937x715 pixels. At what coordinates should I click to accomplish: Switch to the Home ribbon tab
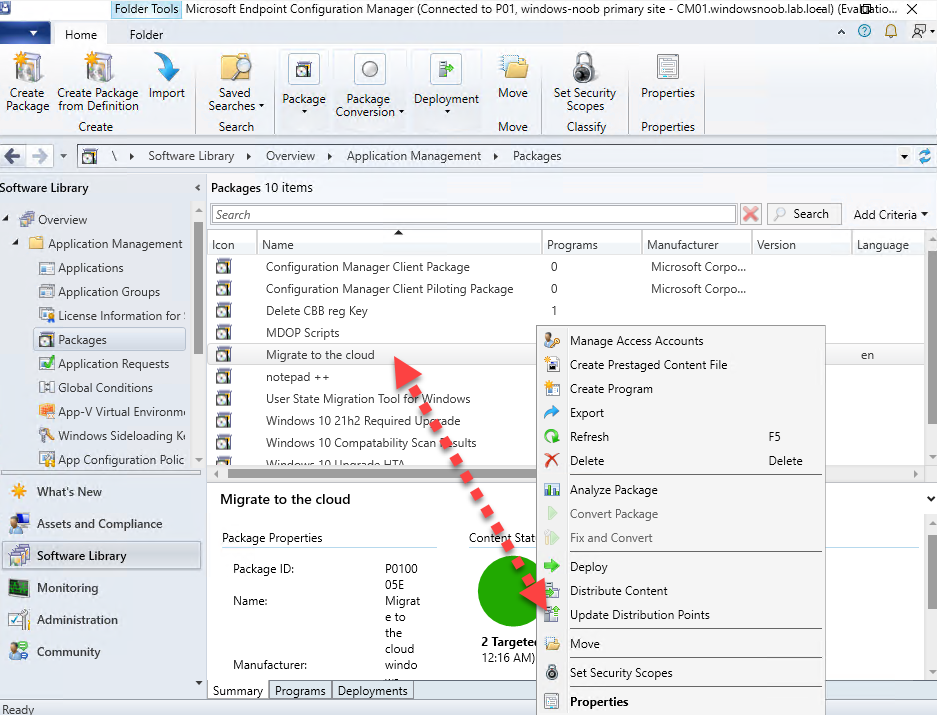(x=81, y=35)
